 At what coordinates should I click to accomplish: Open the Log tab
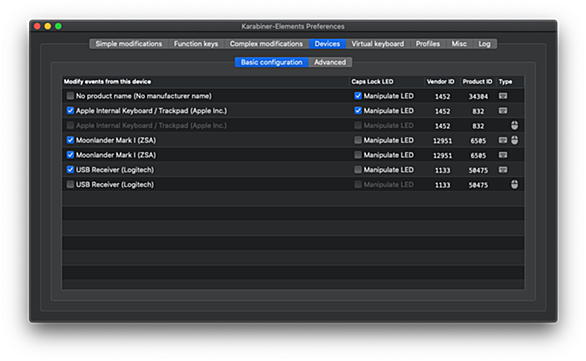484,44
